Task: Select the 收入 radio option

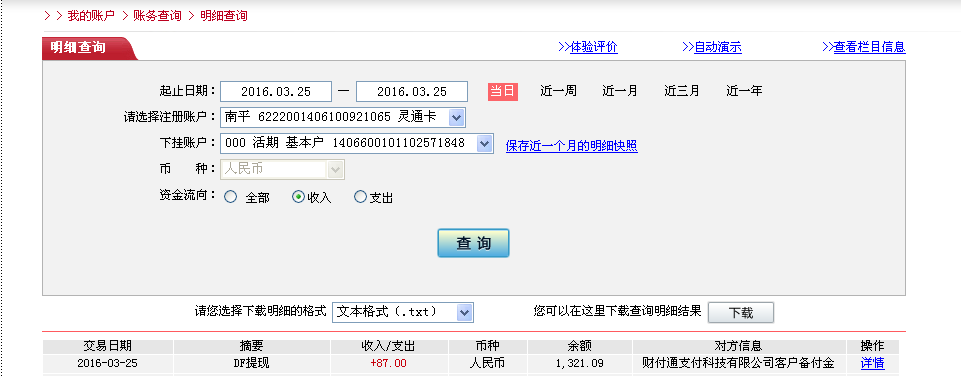Action: pyautogui.click(x=298, y=197)
